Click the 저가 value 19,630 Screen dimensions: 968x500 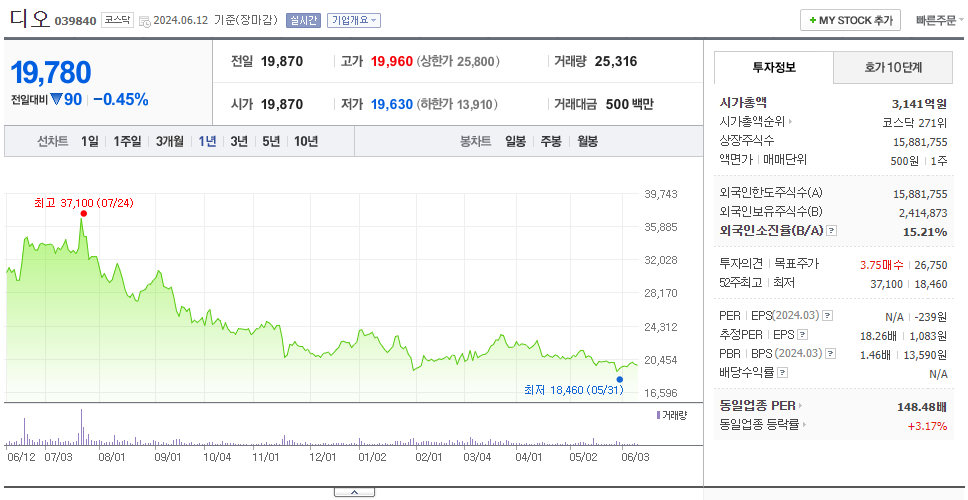(x=391, y=104)
